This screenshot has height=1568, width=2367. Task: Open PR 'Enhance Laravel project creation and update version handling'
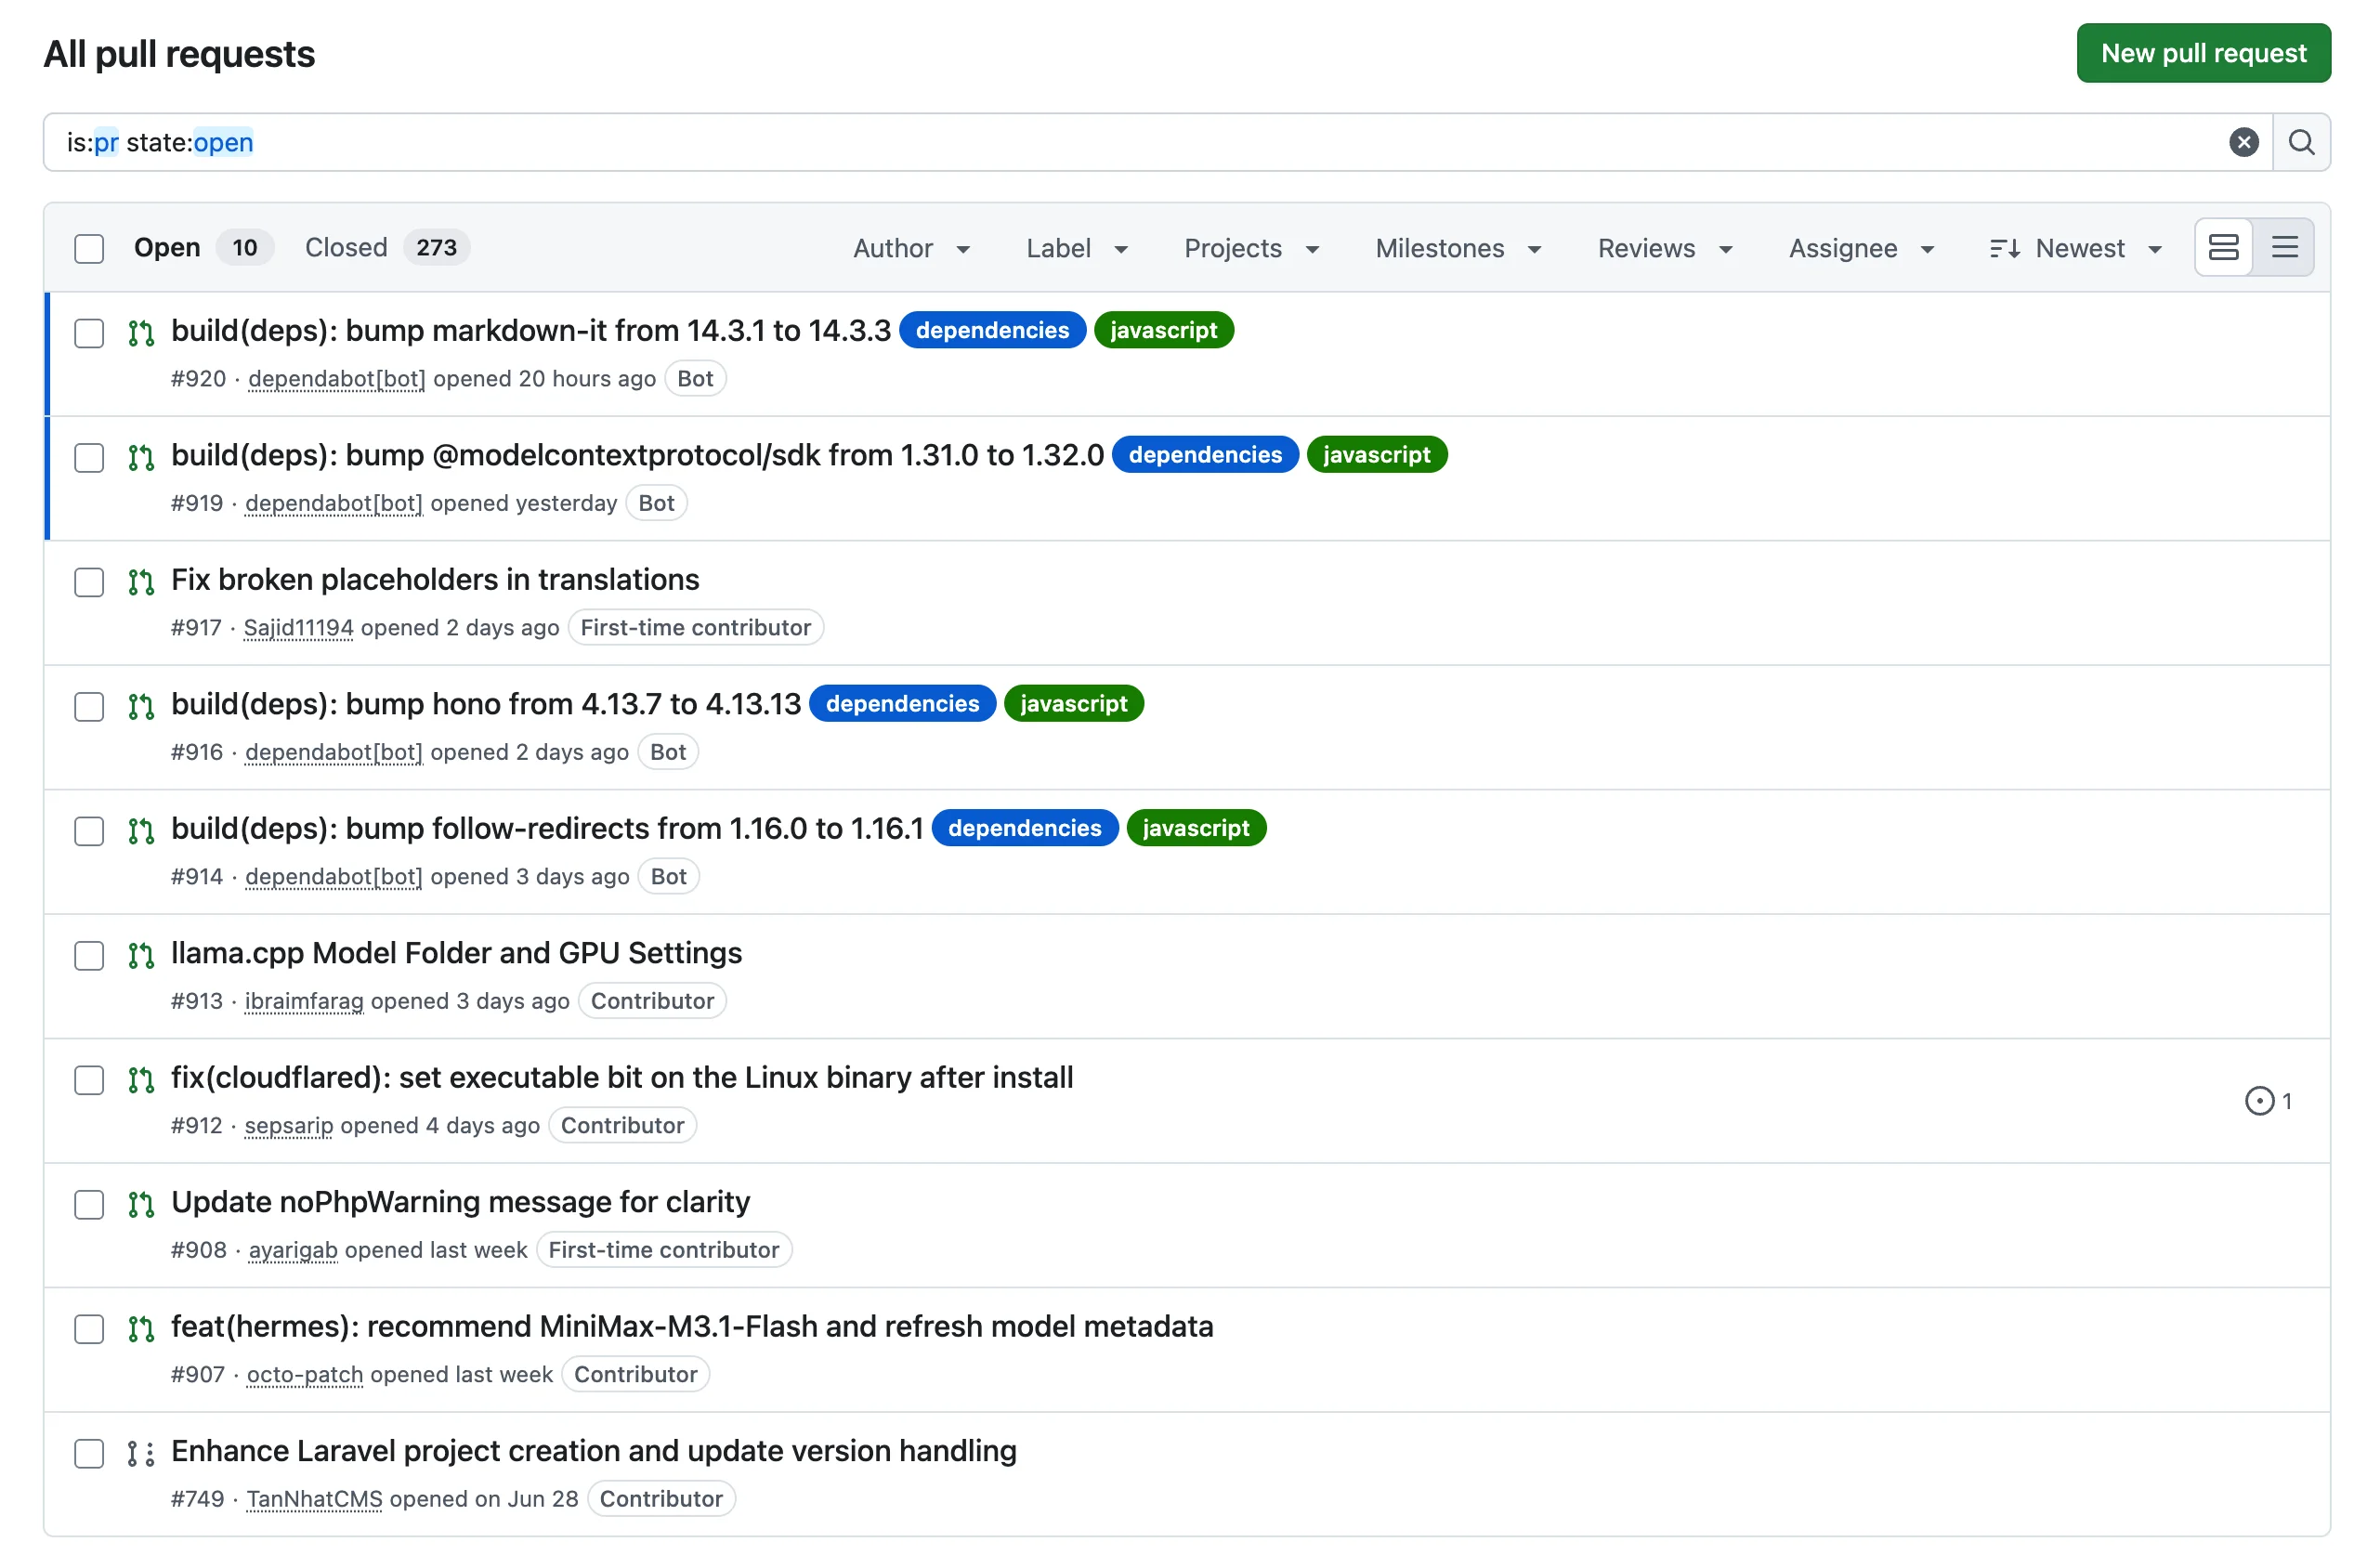[x=593, y=1451]
